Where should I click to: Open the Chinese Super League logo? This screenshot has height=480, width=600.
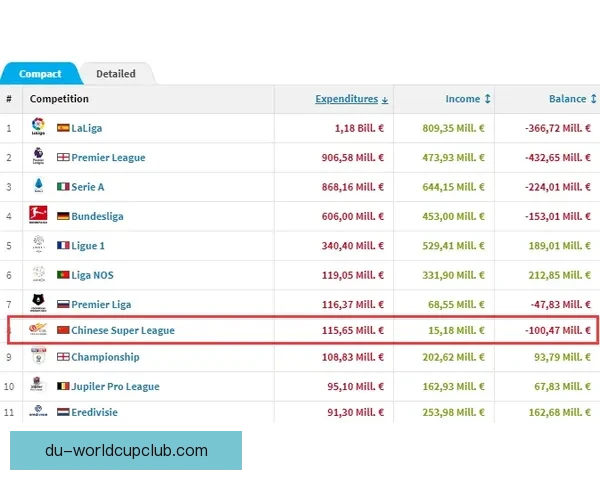pyautogui.click(x=38, y=329)
